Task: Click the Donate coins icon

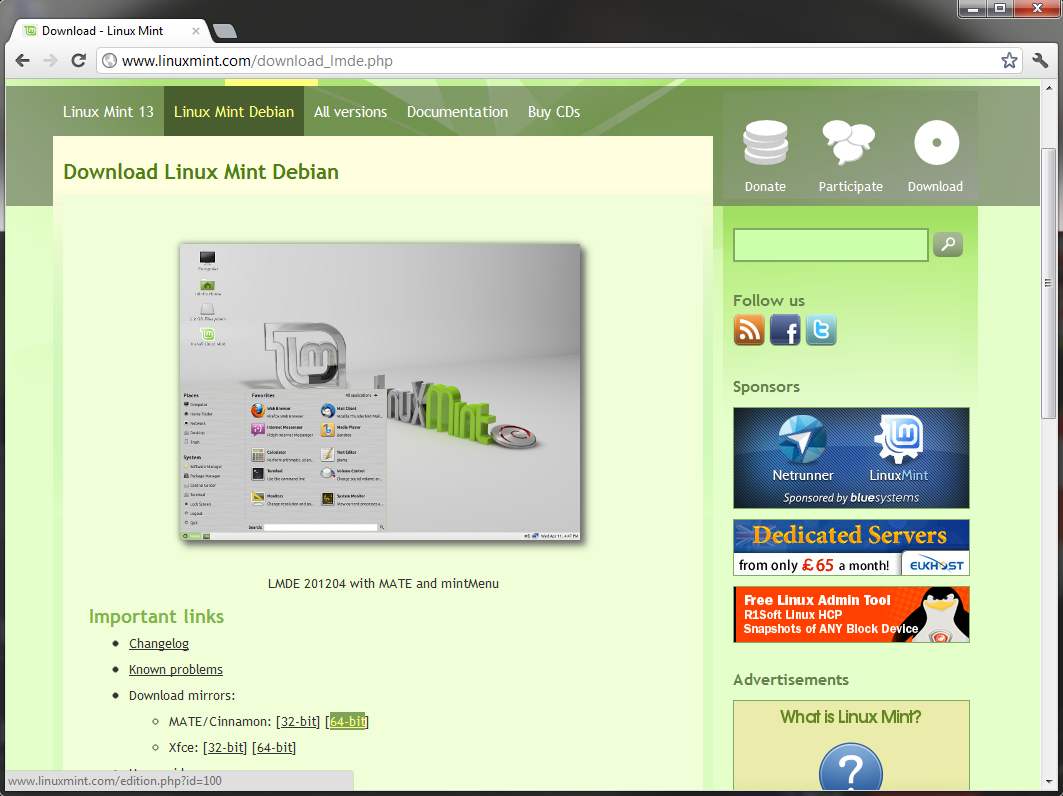Action: click(x=765, y=142)
